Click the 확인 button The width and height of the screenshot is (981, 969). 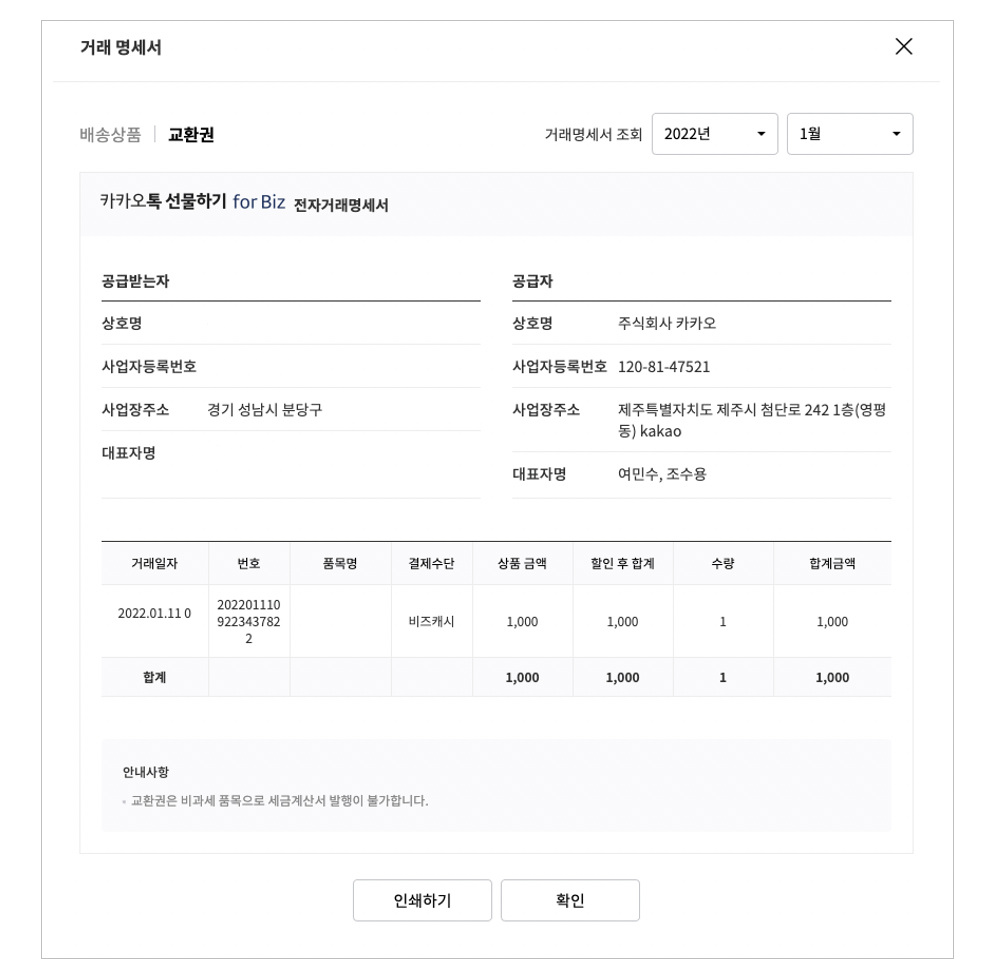tap(570, 900)
